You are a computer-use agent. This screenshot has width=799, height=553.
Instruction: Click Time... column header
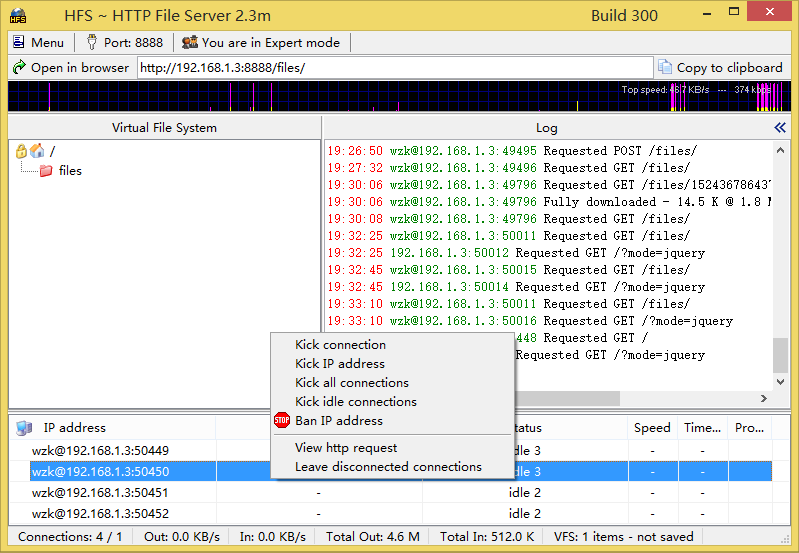[703, 428]
